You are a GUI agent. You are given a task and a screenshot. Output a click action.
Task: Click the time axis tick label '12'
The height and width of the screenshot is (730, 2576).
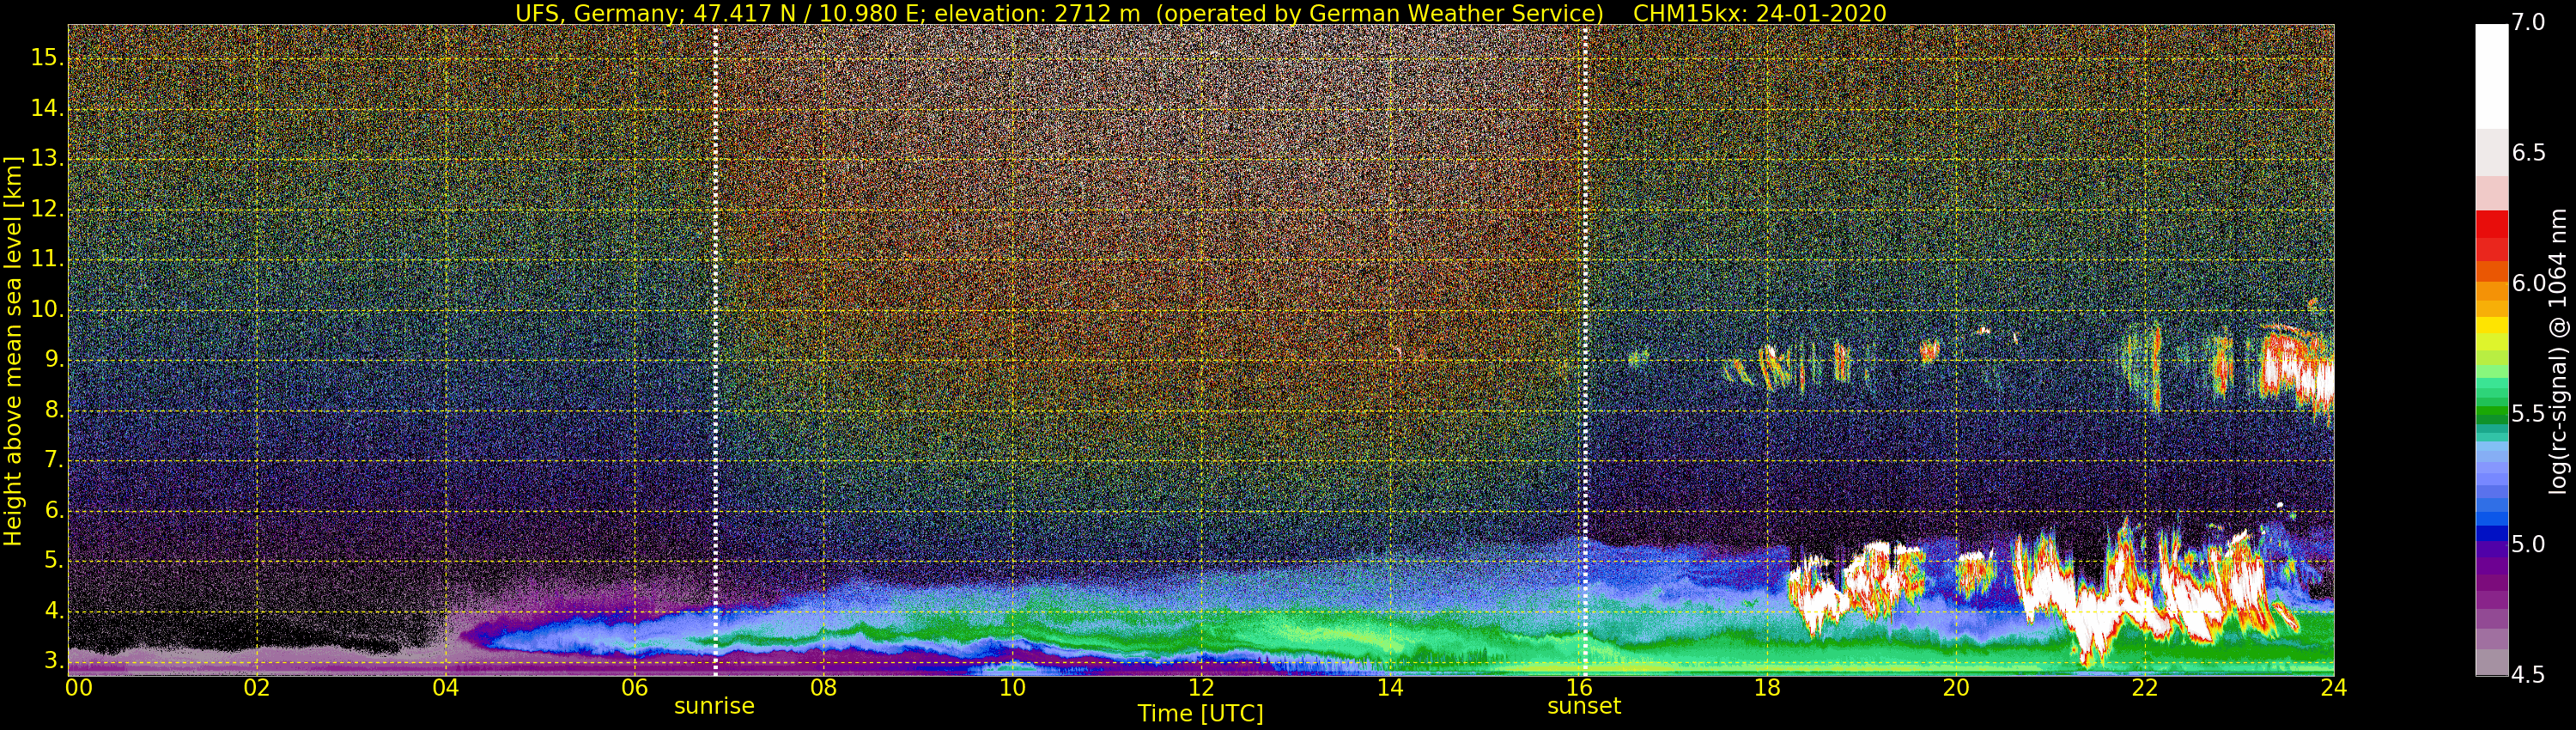(1201, 688)
